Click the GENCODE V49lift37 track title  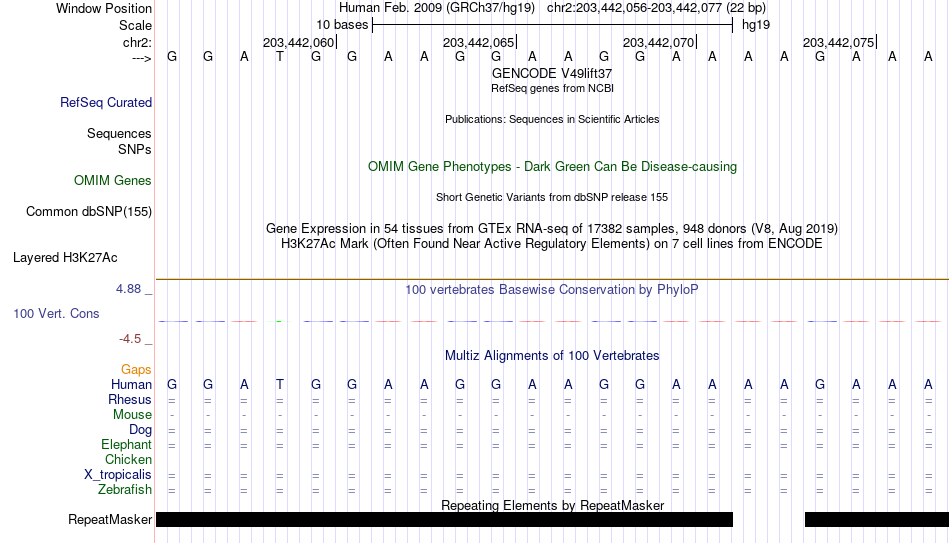[552, 73]
